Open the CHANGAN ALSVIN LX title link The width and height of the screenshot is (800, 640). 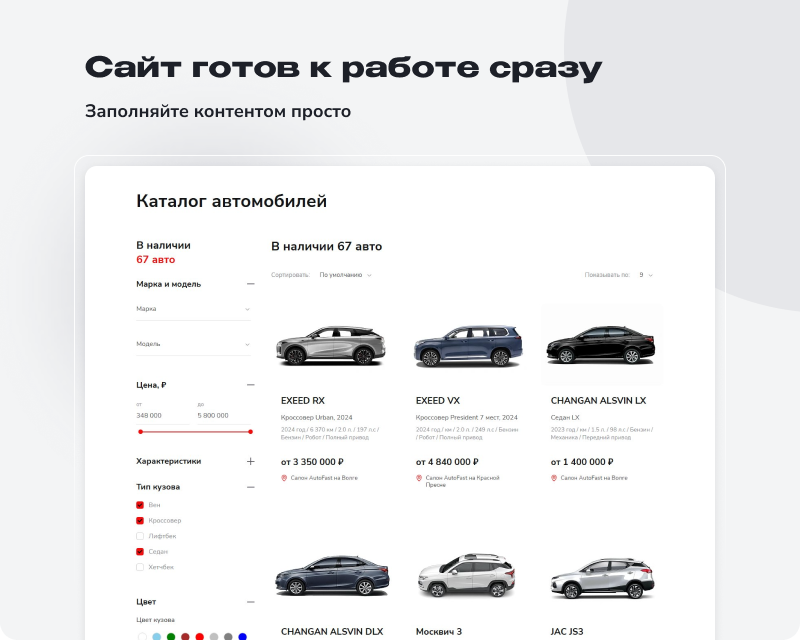tap(598, 401)
